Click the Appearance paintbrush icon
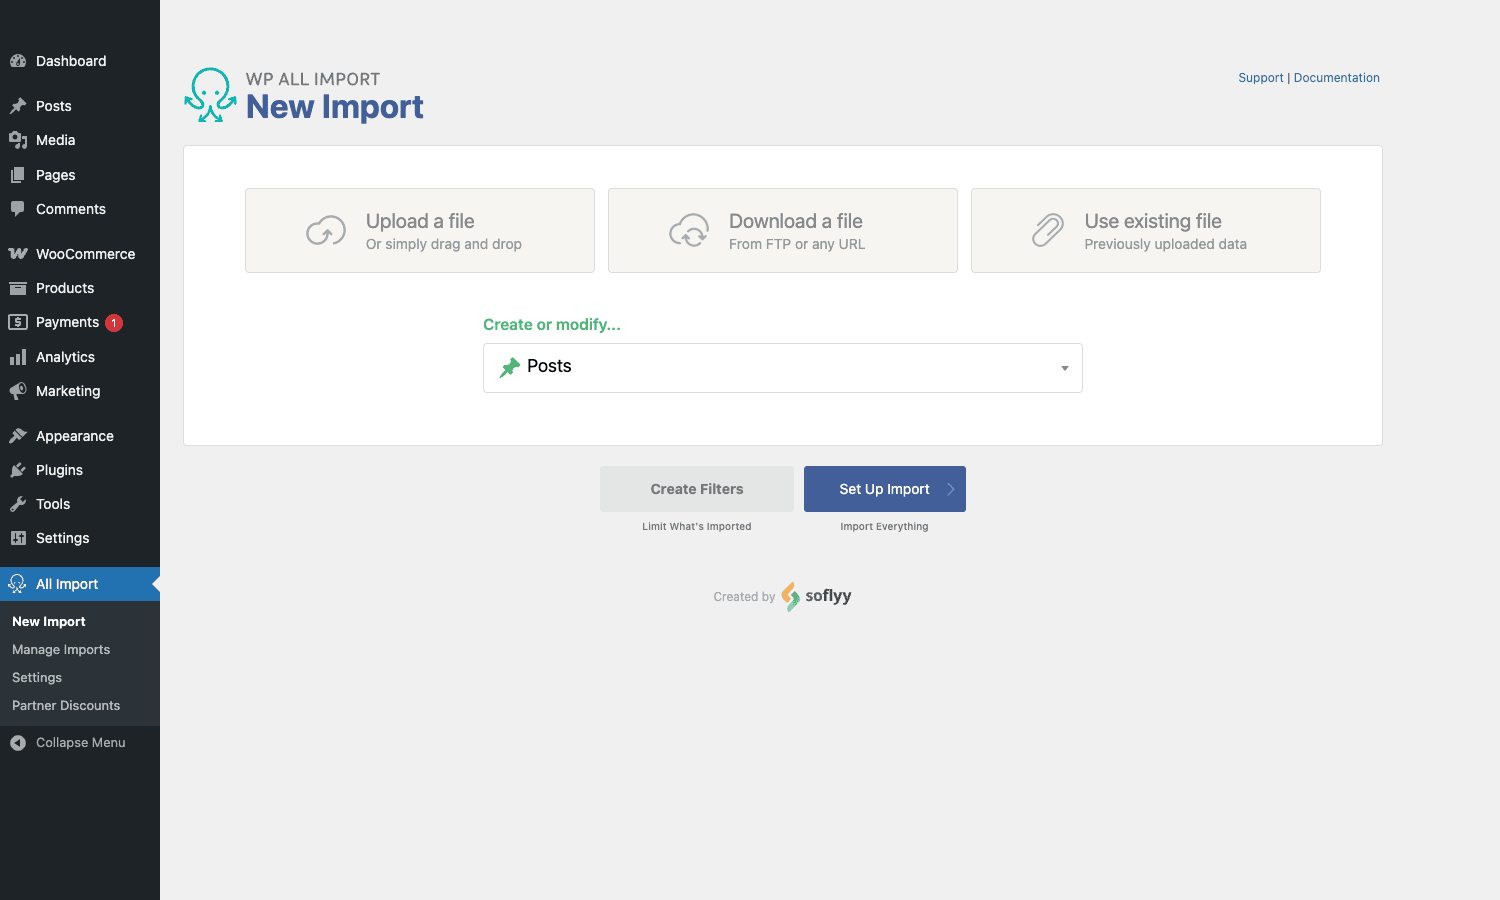Image resolution: width=1500 pixels, height=900 pixels. (18, 436)
